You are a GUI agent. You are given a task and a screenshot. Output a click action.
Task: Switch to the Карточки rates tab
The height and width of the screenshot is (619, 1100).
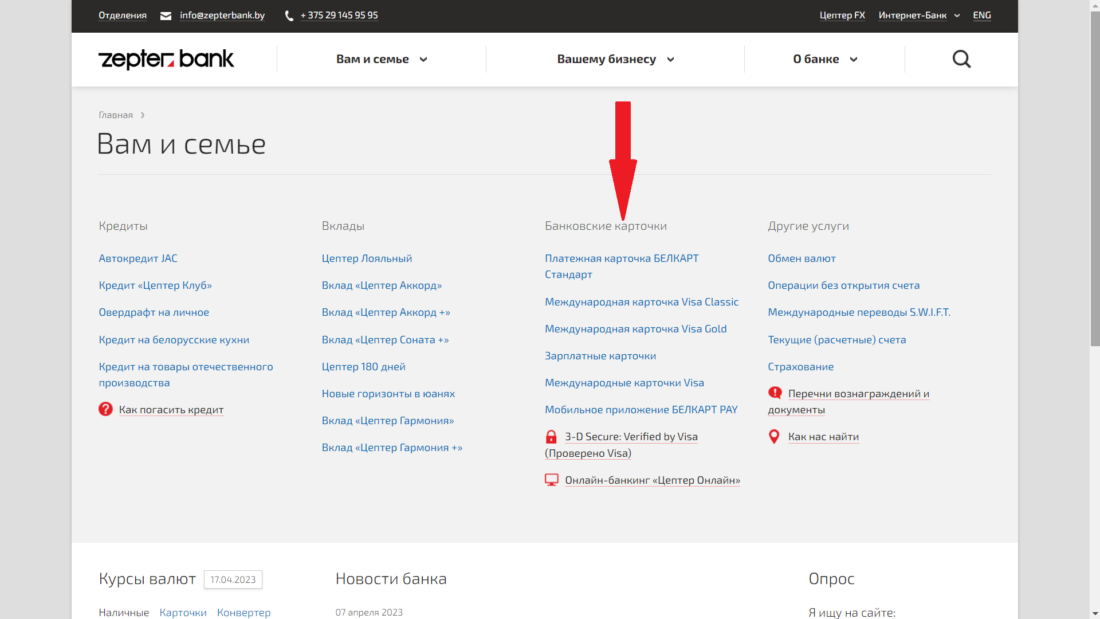[x=183, y=612]
